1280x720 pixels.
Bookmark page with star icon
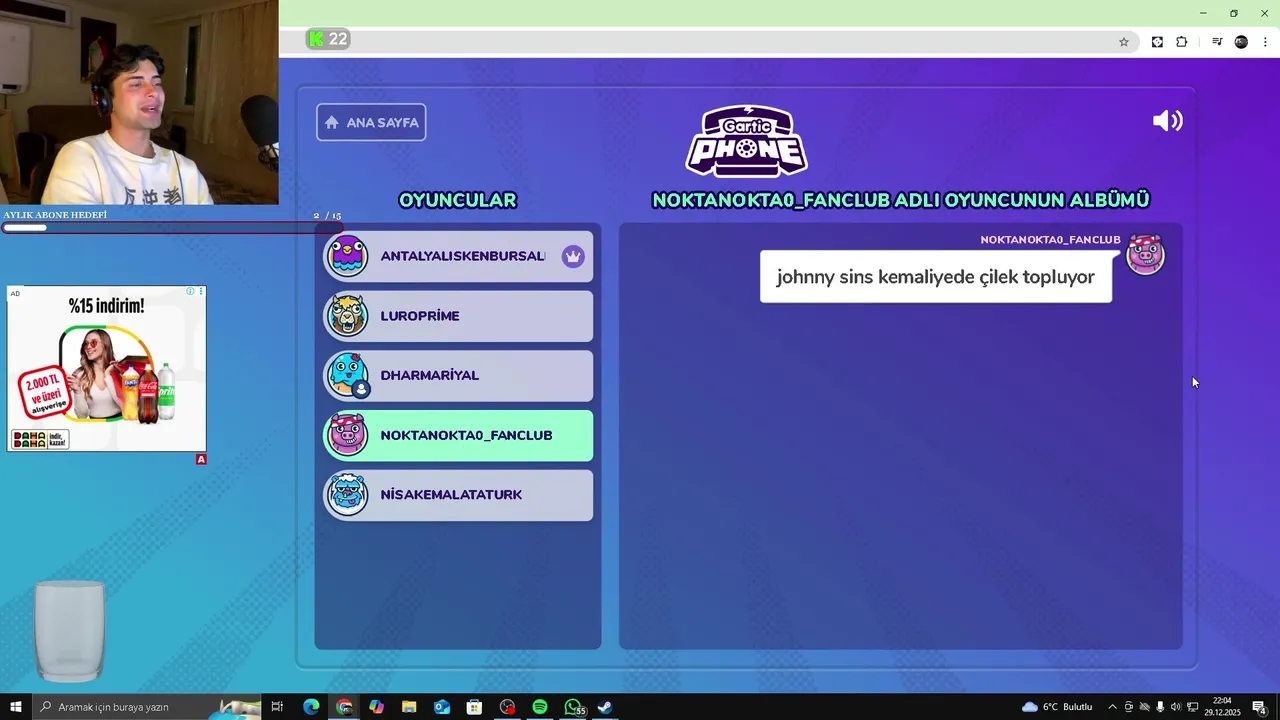[x=1124, y=42]
